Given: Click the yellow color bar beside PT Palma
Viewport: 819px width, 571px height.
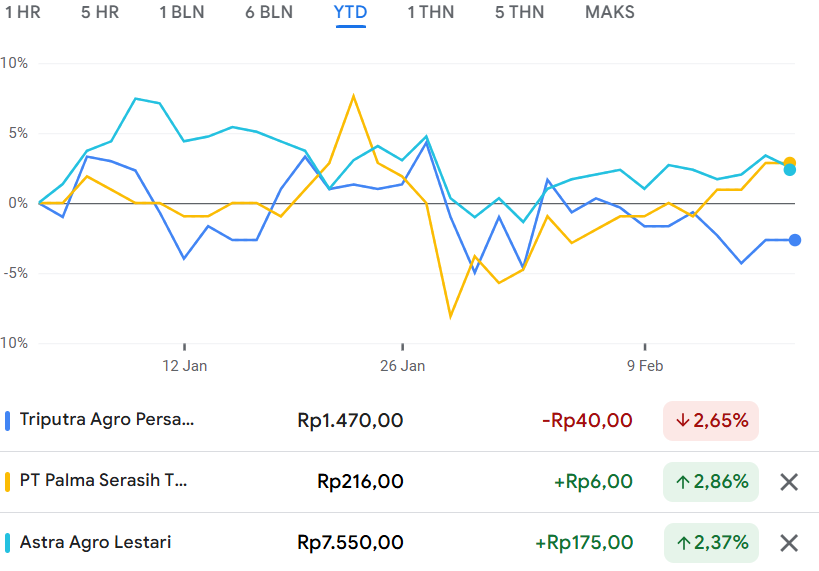Looking at the screenshot, I should [8, 482].
